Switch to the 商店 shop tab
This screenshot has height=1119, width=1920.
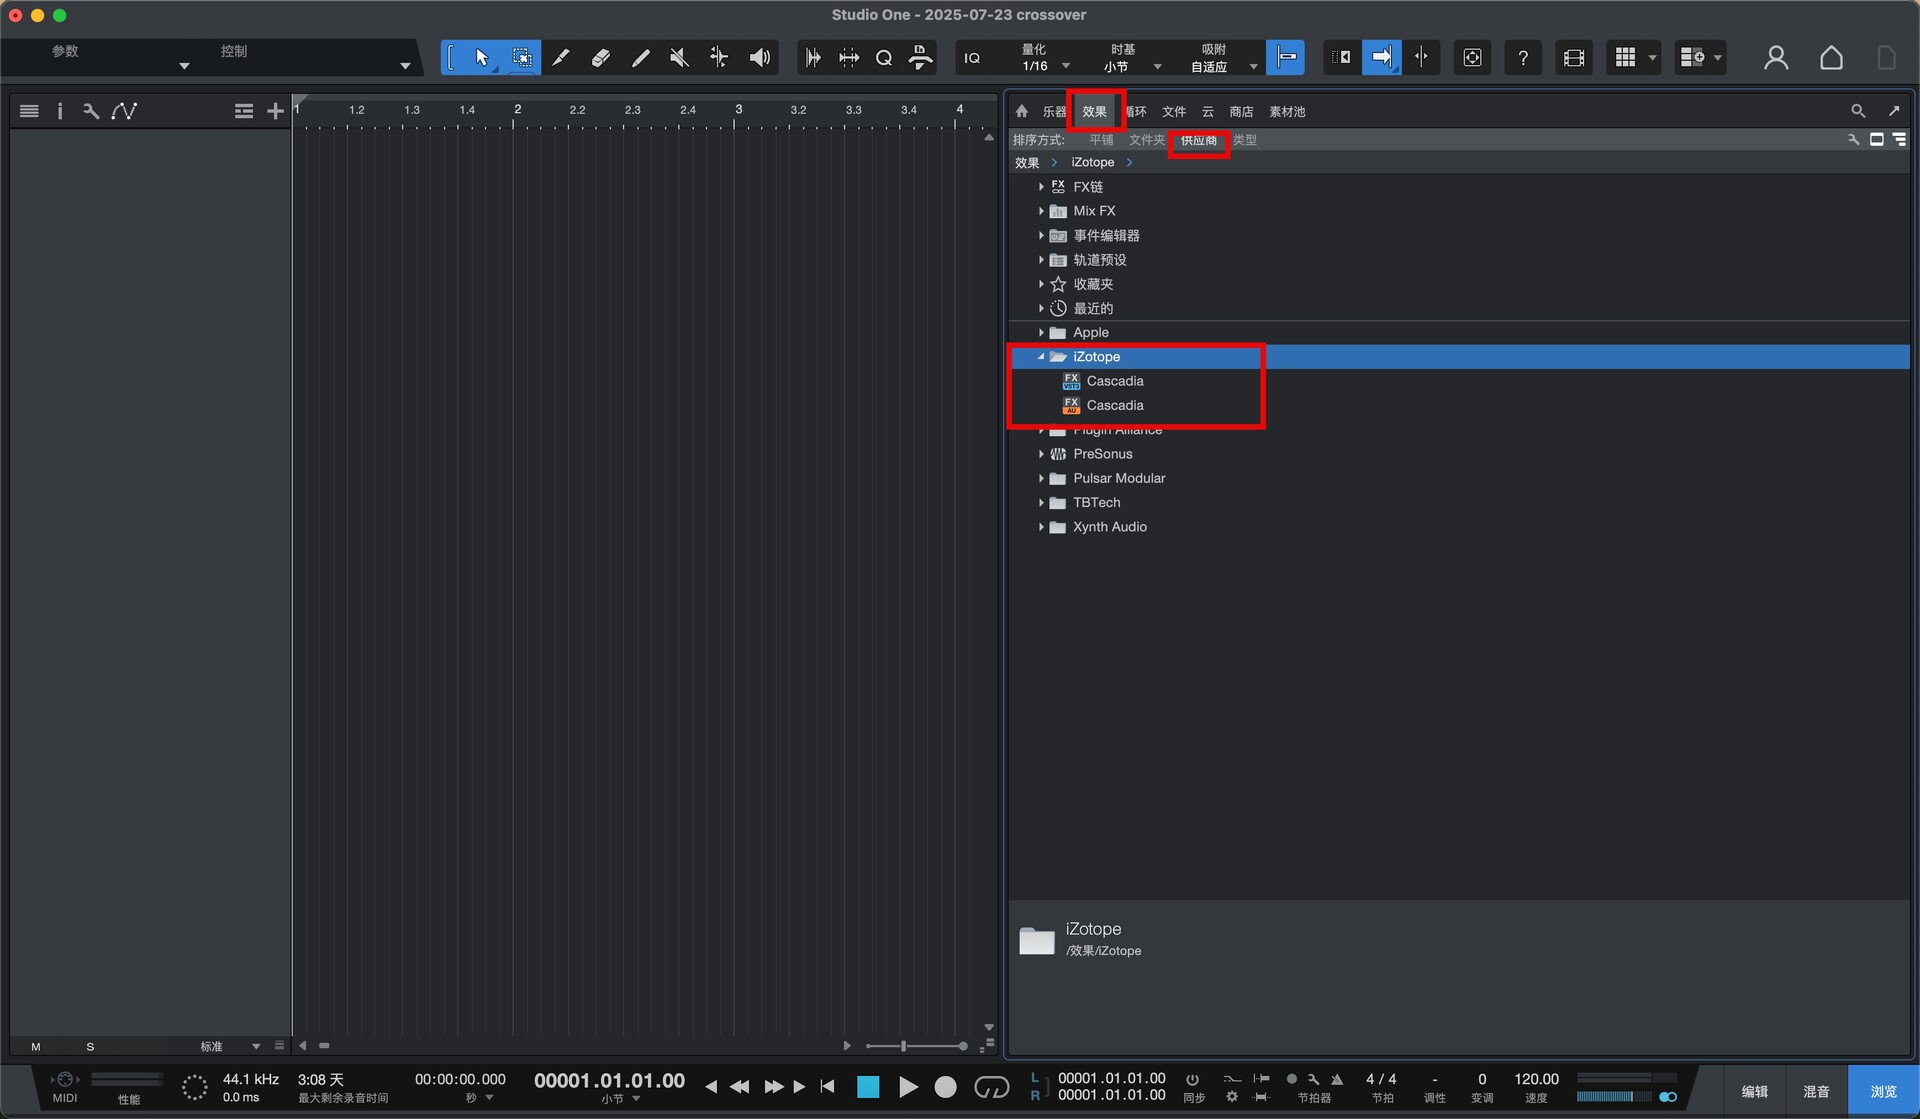click(1241, 112)
